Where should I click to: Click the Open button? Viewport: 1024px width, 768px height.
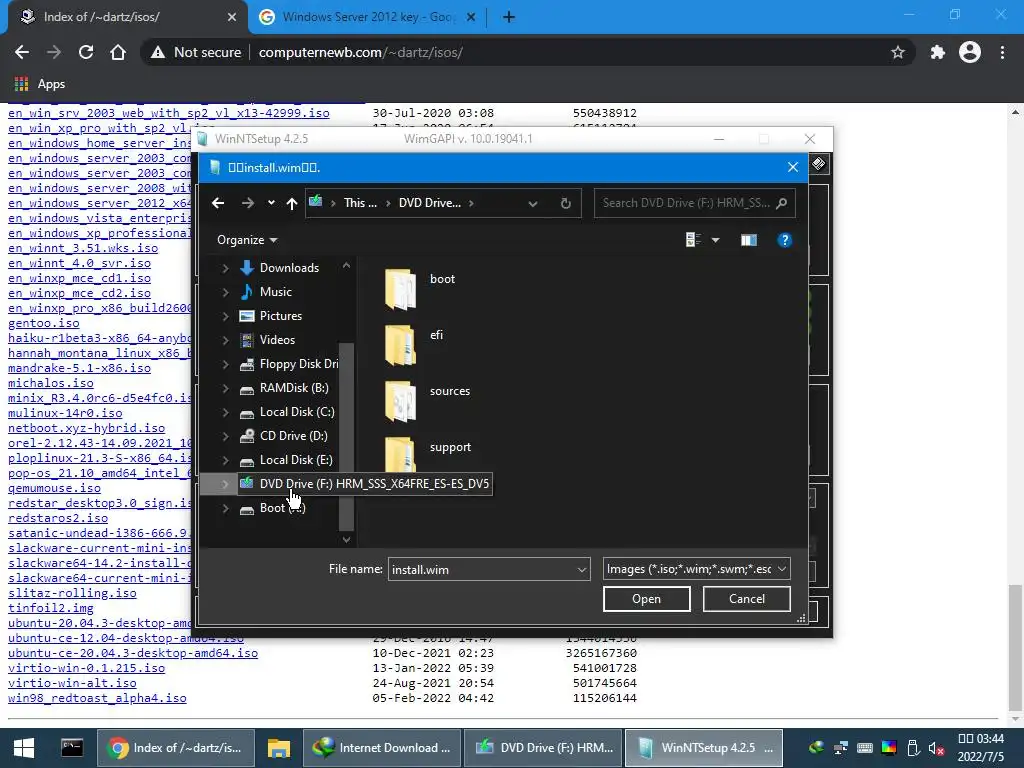[x=647, y=599]
